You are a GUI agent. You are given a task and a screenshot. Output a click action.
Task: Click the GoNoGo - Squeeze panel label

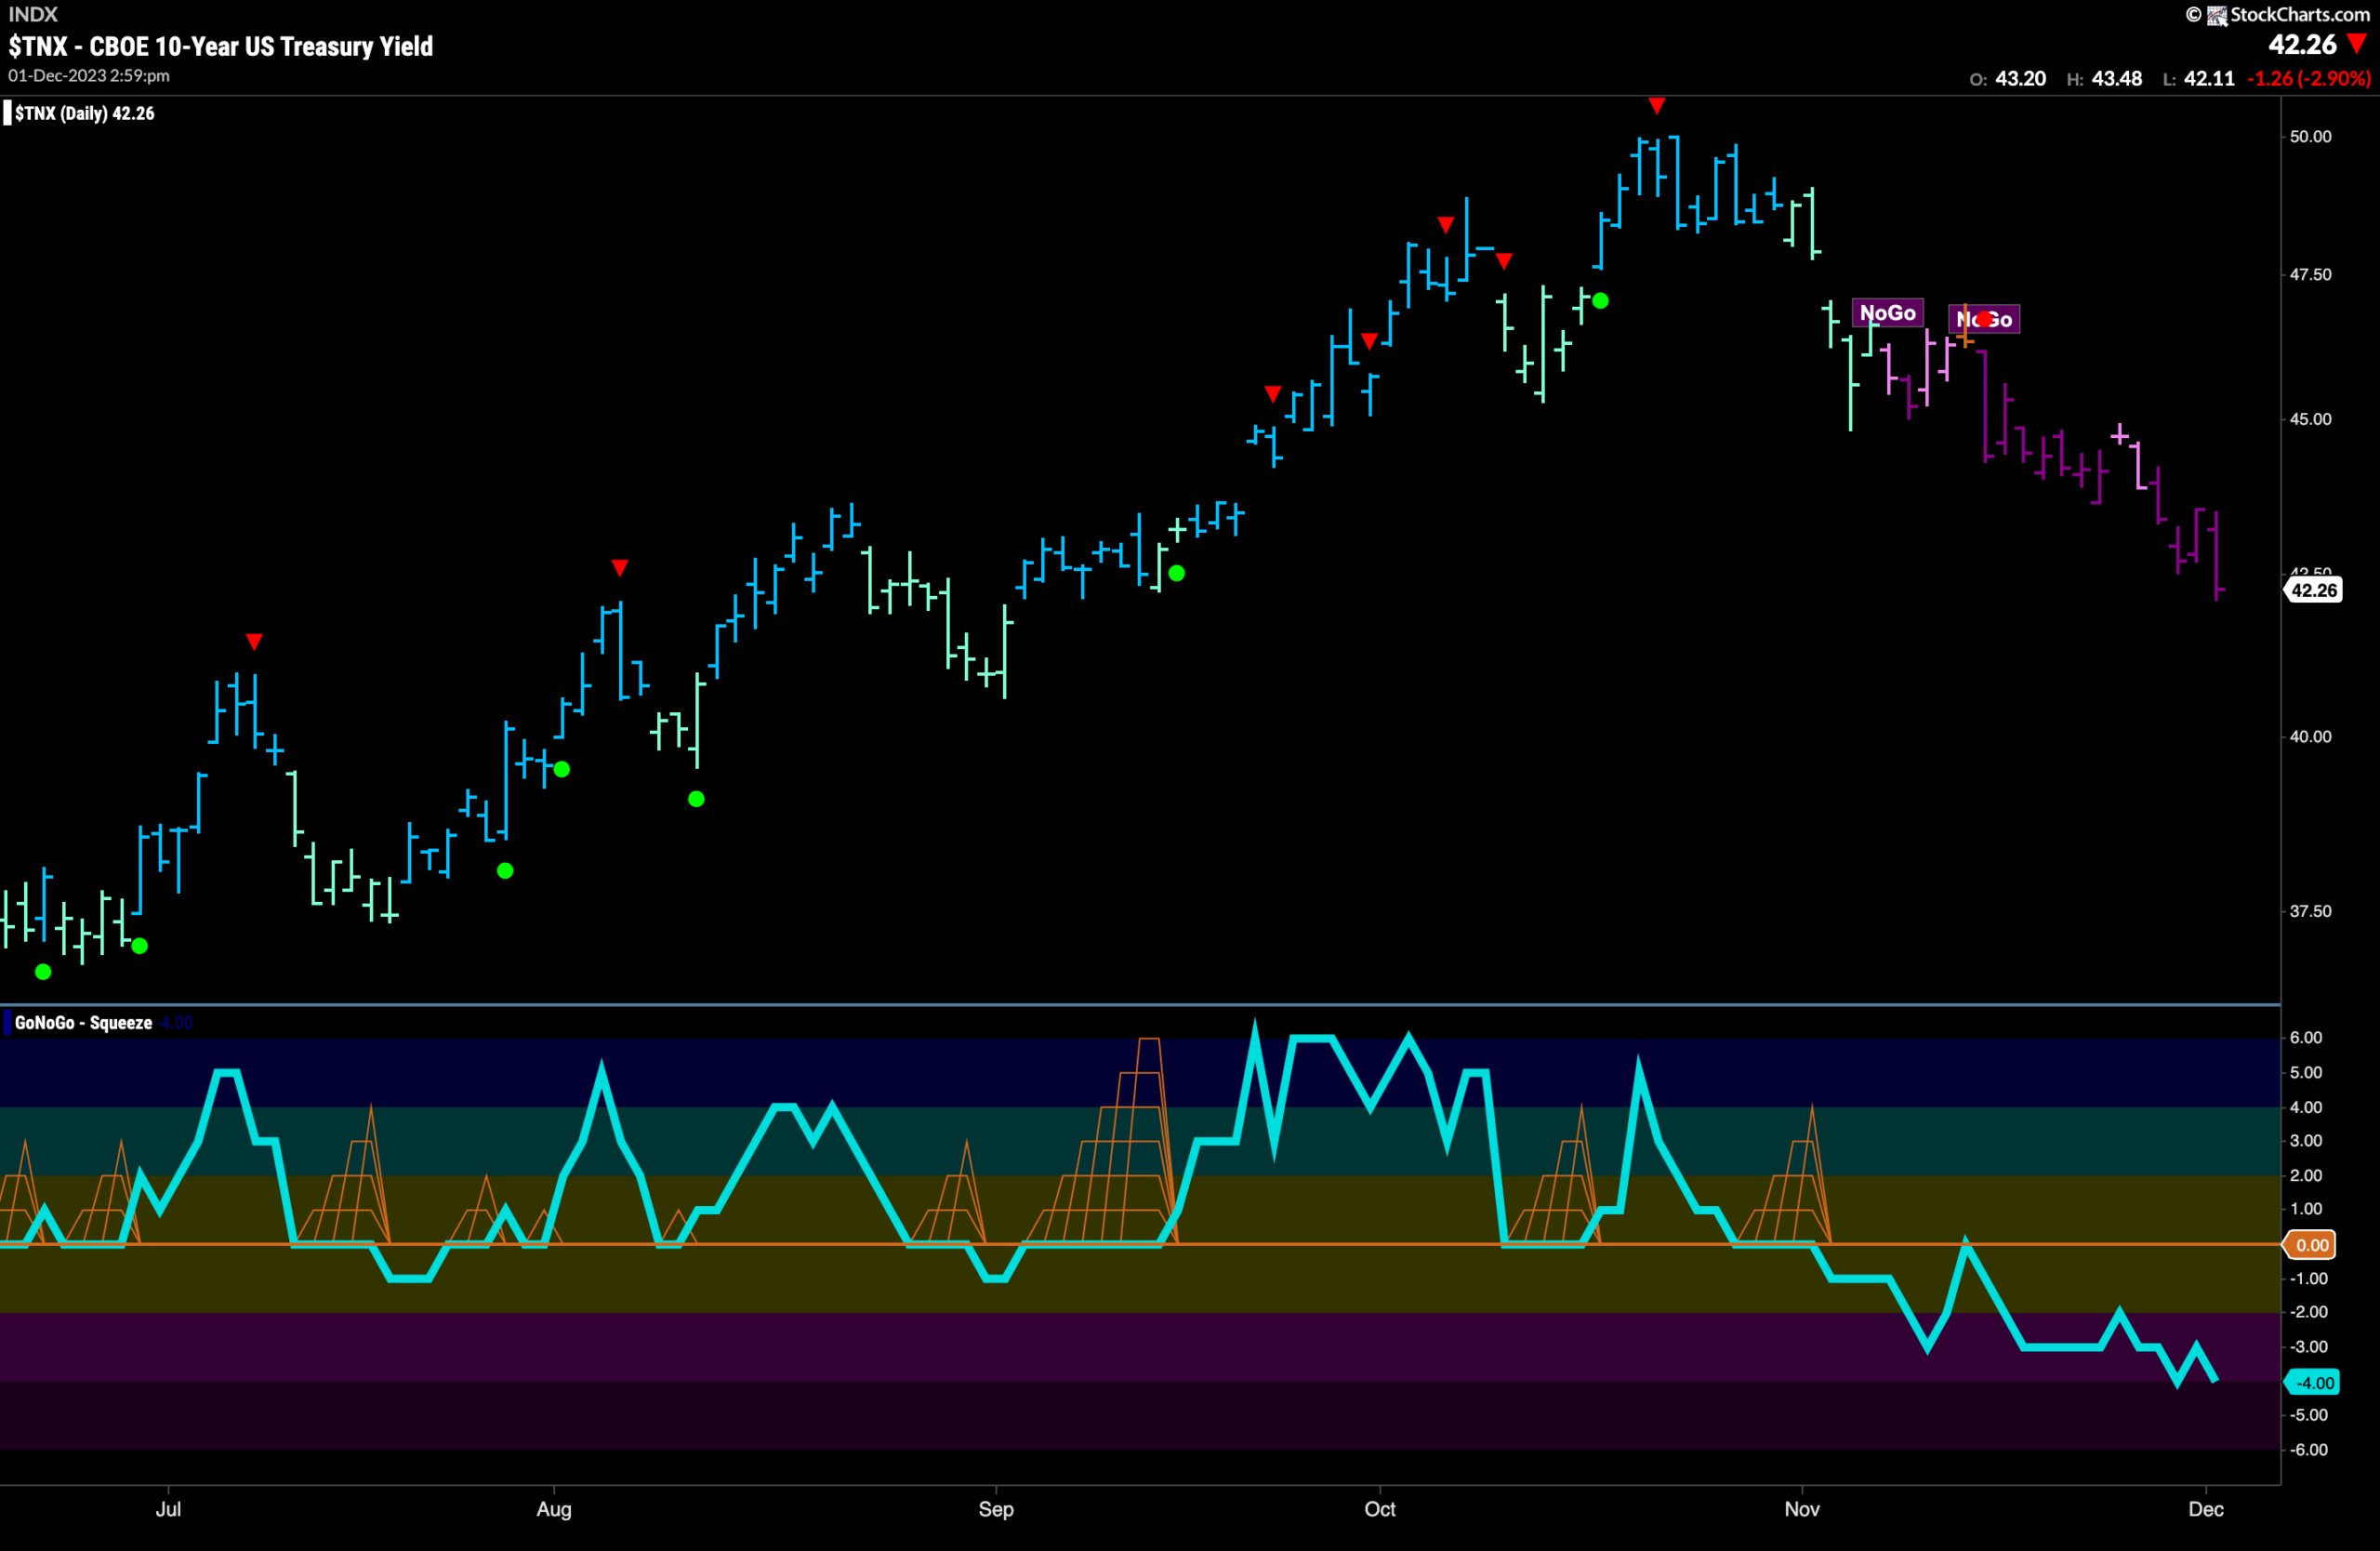[83, 1023]
